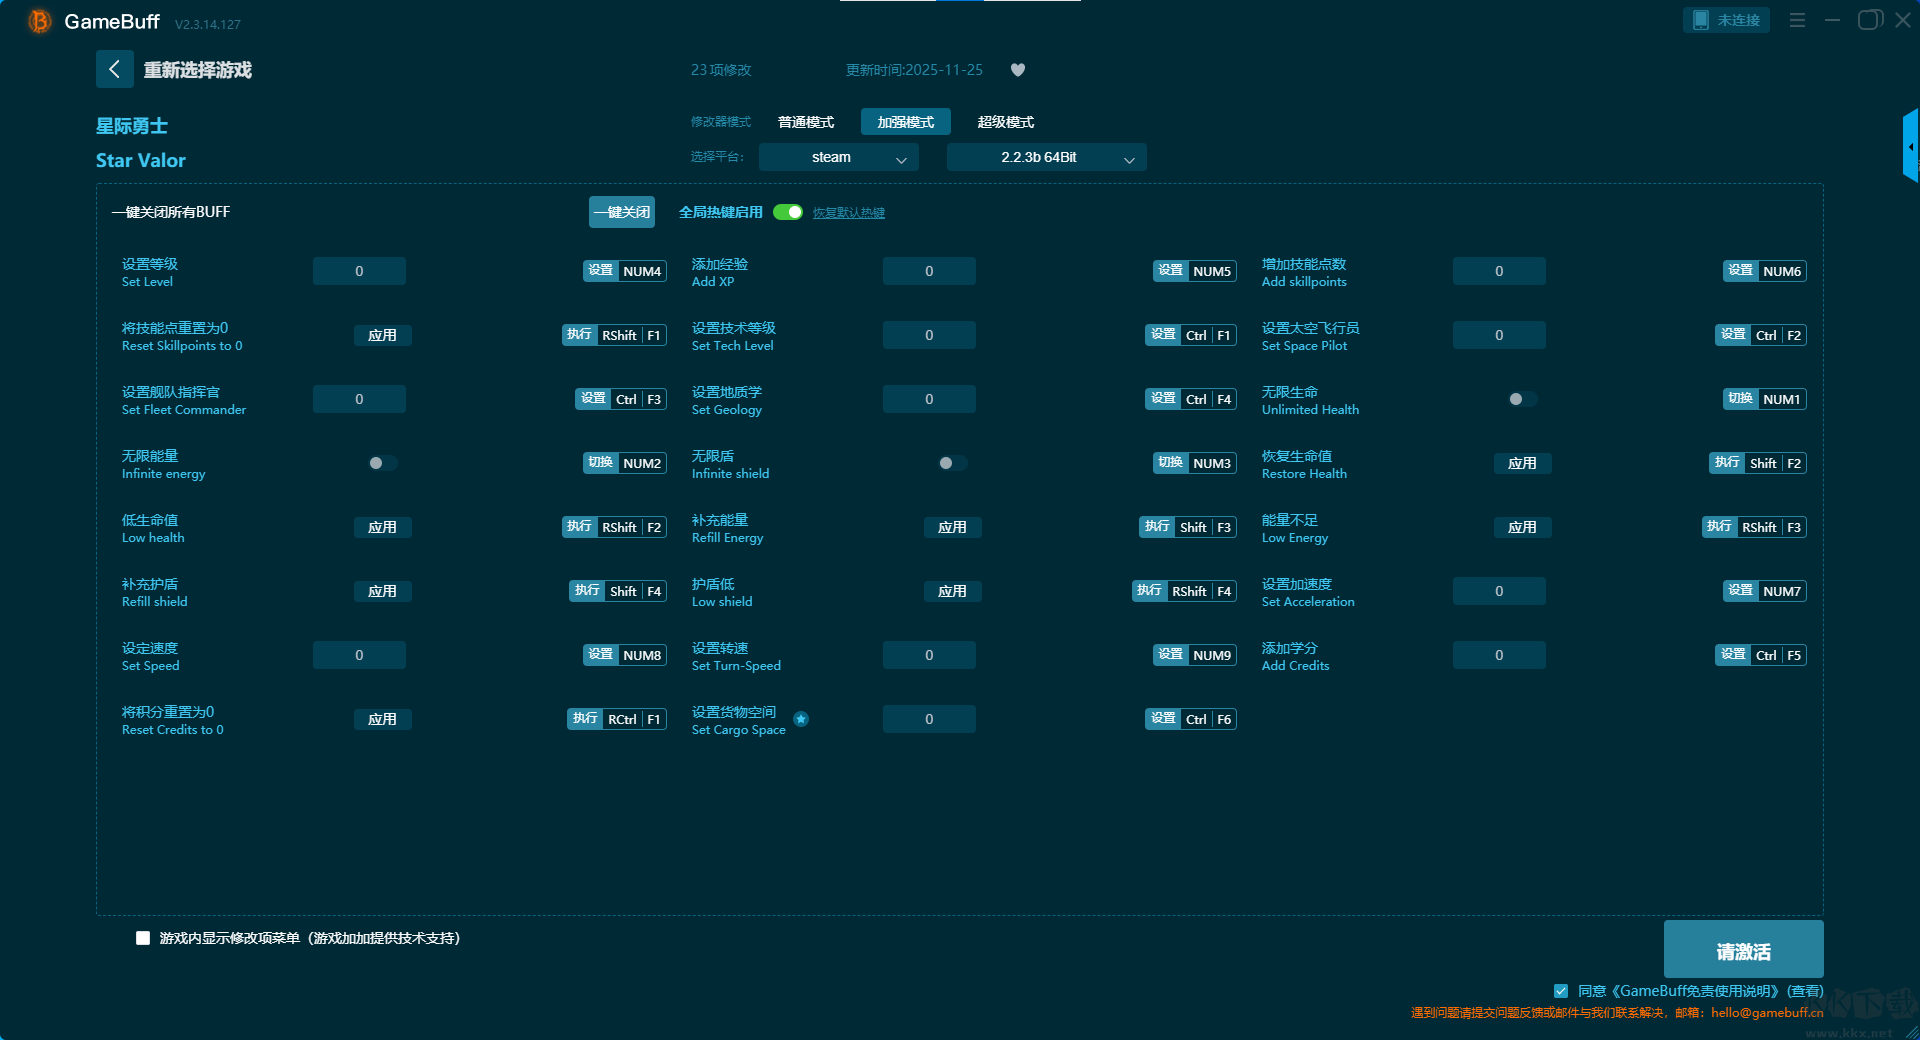Image resolution: width=1920 pixels, height=1040 pixels.
Task: Check the in-game trainer menu checkbox
Action: 143,938
